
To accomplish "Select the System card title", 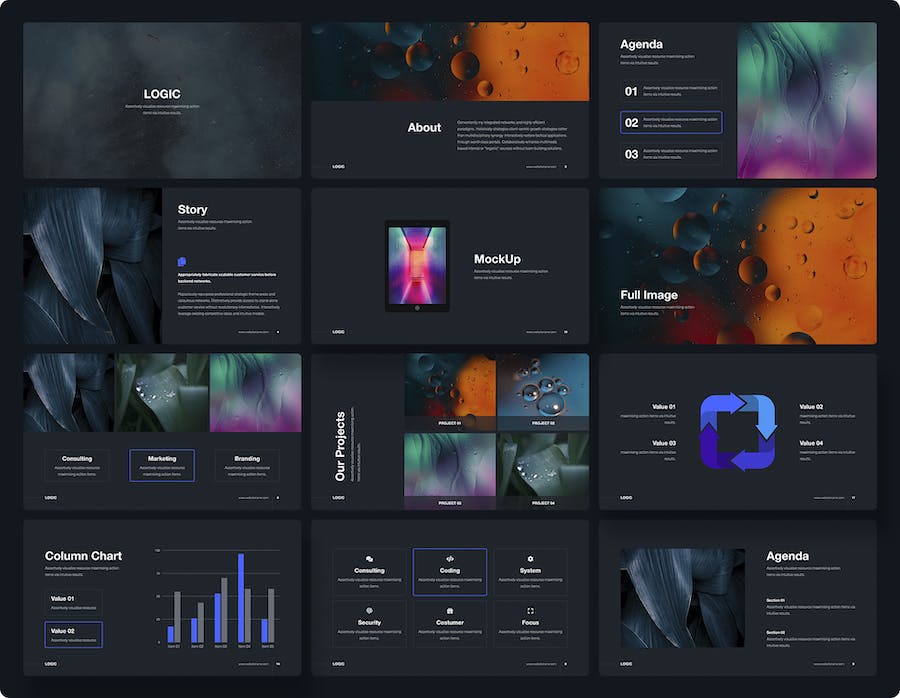I will pos(530,571).
